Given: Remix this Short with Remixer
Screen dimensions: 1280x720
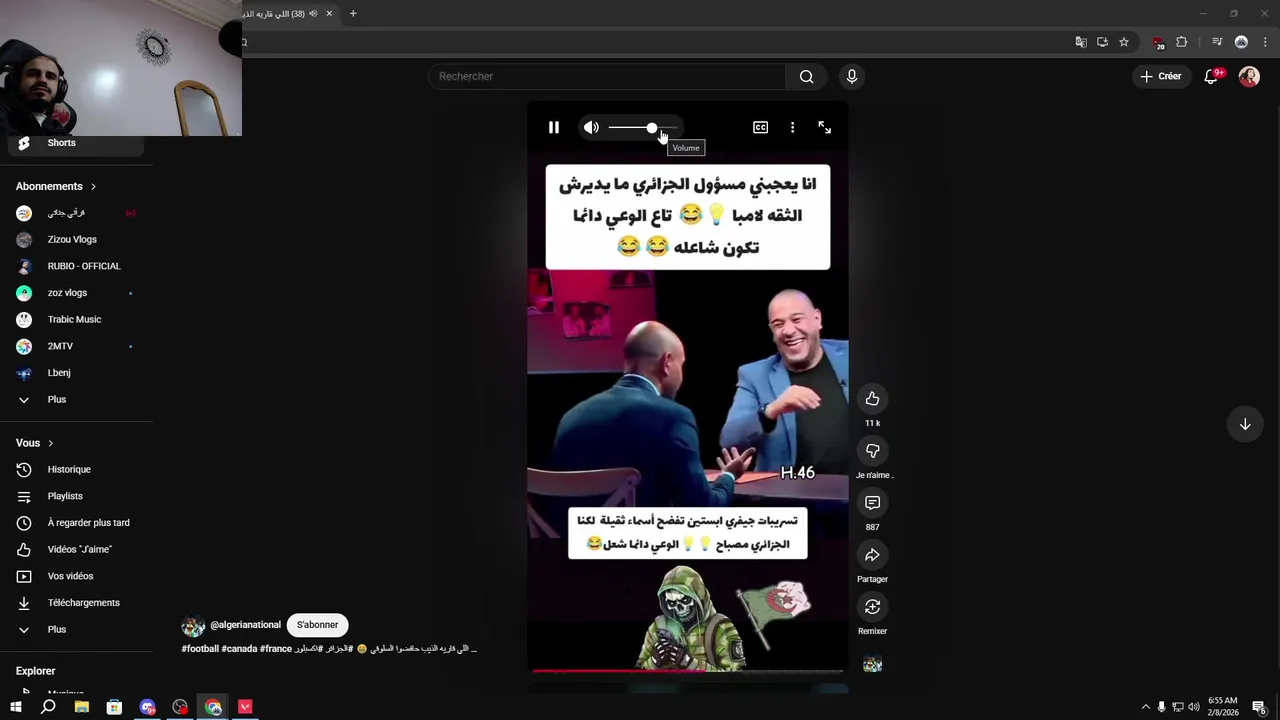Looking at the screenshot, I should (x=872, y=606).
